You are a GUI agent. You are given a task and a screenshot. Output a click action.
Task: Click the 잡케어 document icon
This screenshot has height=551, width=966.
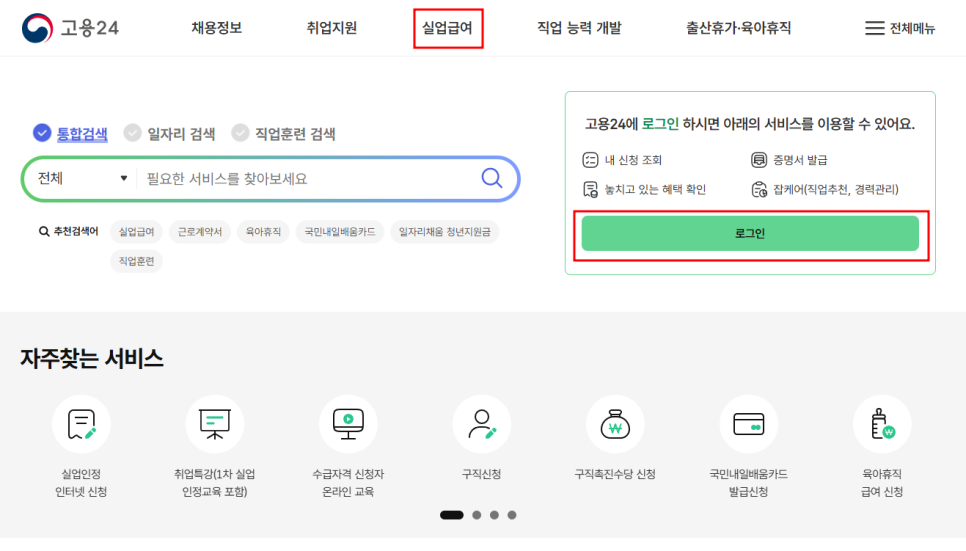coord(758,189)
